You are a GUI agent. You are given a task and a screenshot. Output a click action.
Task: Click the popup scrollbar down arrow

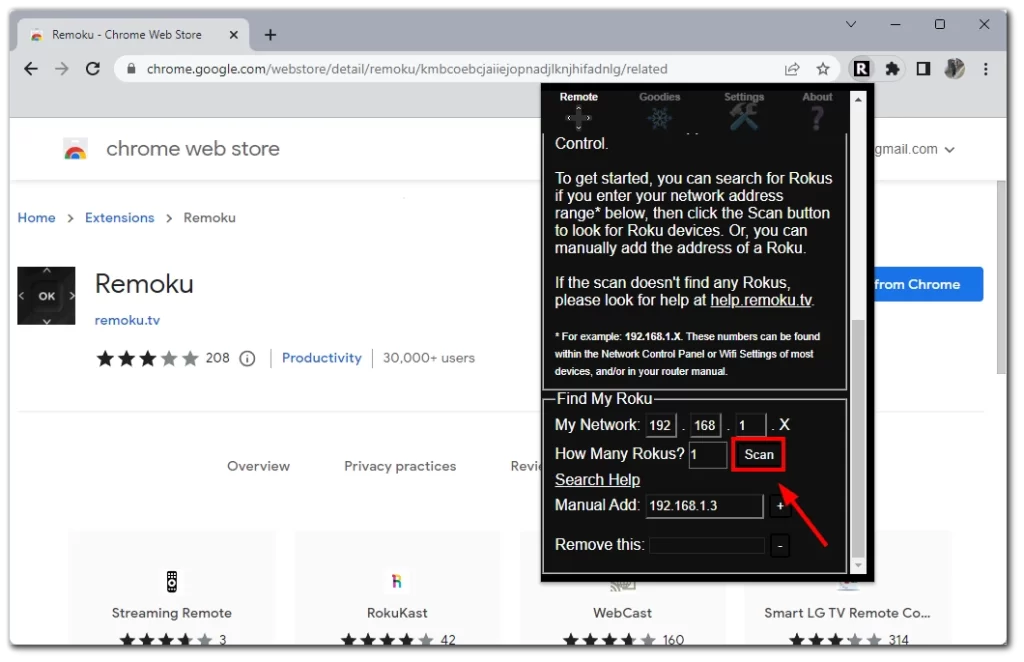point(858,565)
